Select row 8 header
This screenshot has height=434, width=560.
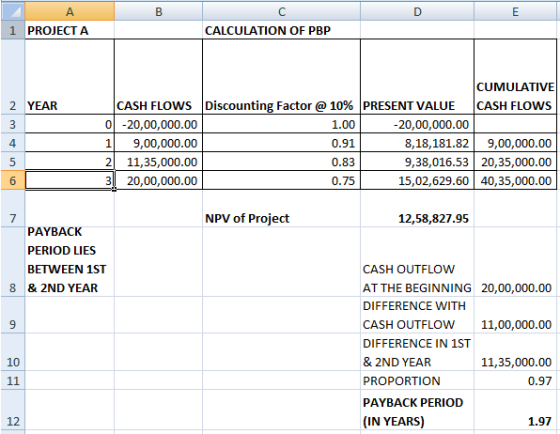tap(12, 261)
